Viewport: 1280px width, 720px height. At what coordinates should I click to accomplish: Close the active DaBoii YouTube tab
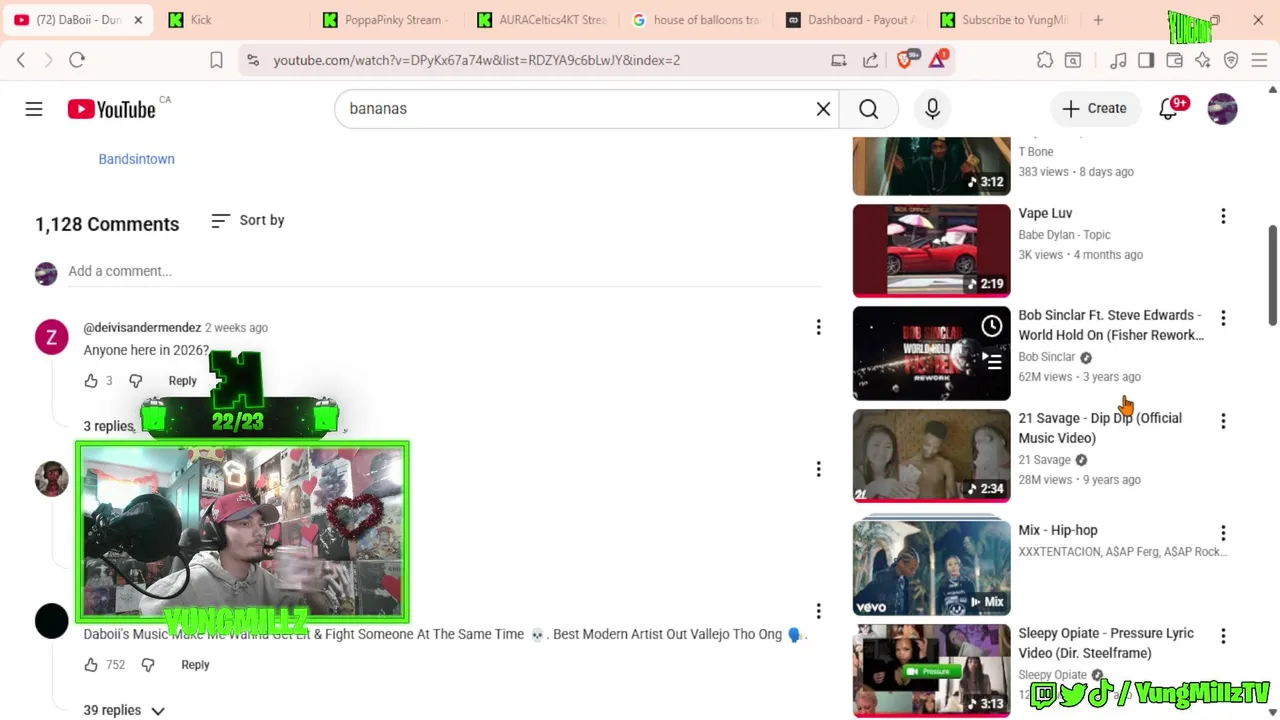point(138,20)
